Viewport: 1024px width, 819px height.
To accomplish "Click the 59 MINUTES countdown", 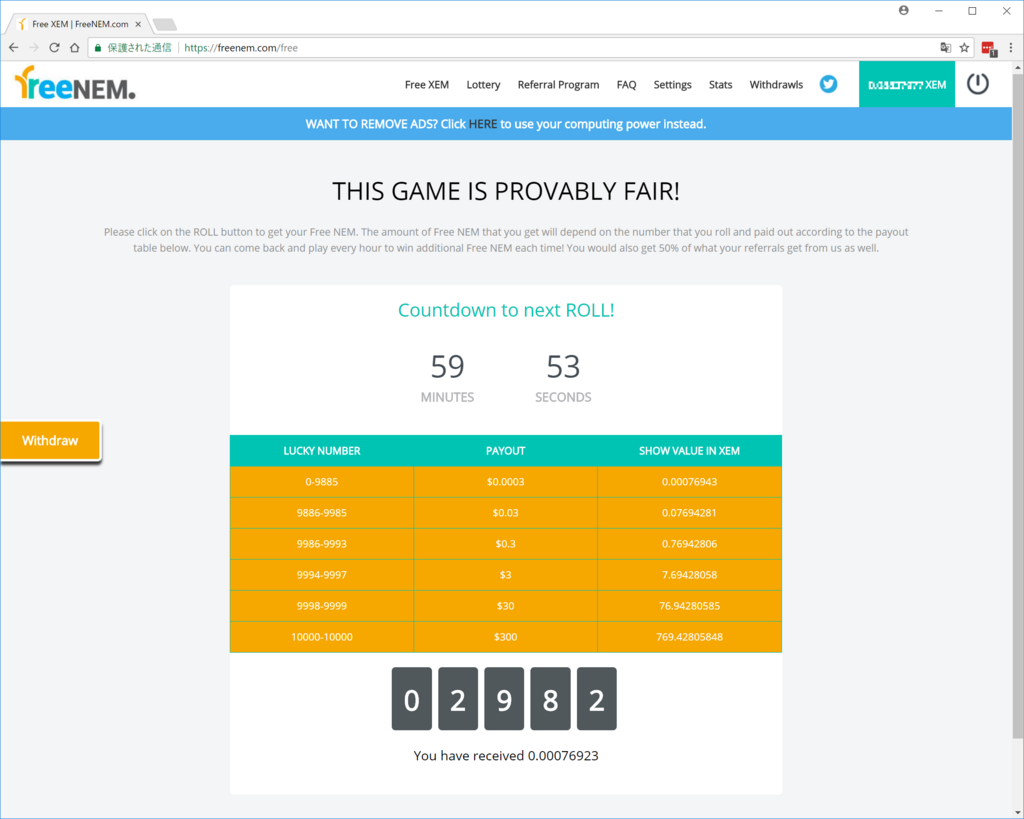I will [x=447, y=378].
